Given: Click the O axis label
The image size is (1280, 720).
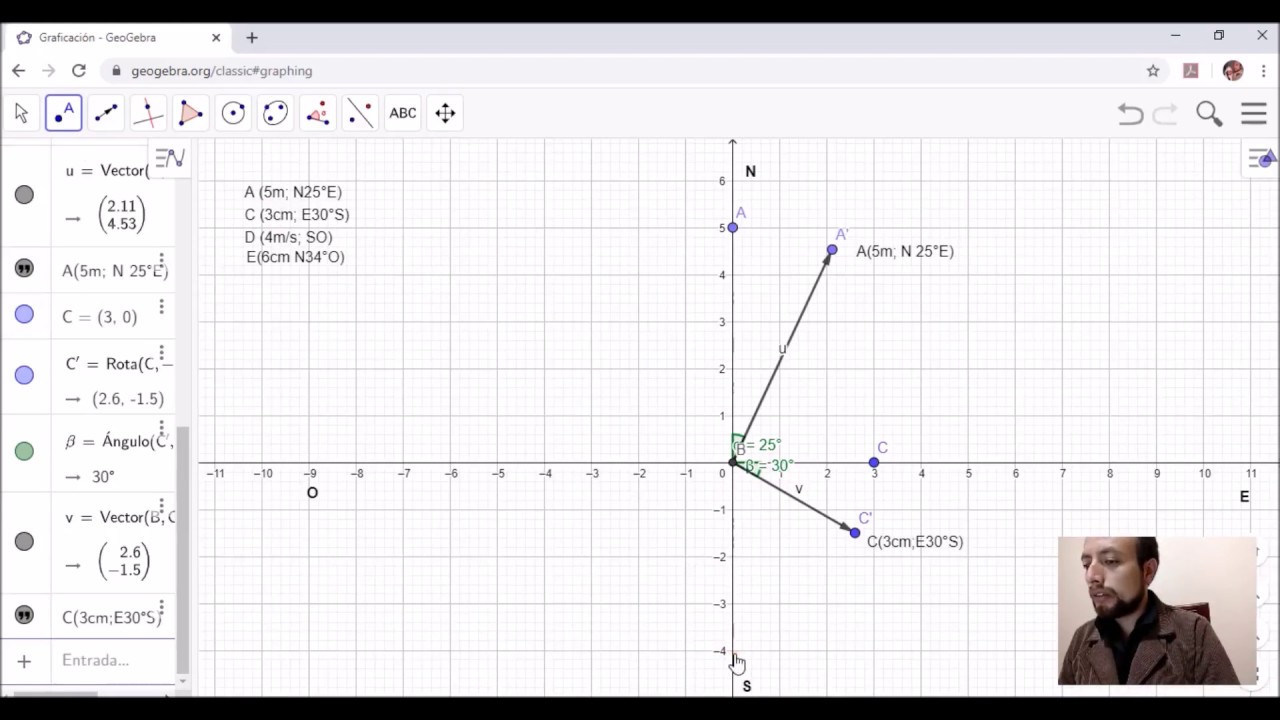Looking at the screenshot, I should click(312, 493).
